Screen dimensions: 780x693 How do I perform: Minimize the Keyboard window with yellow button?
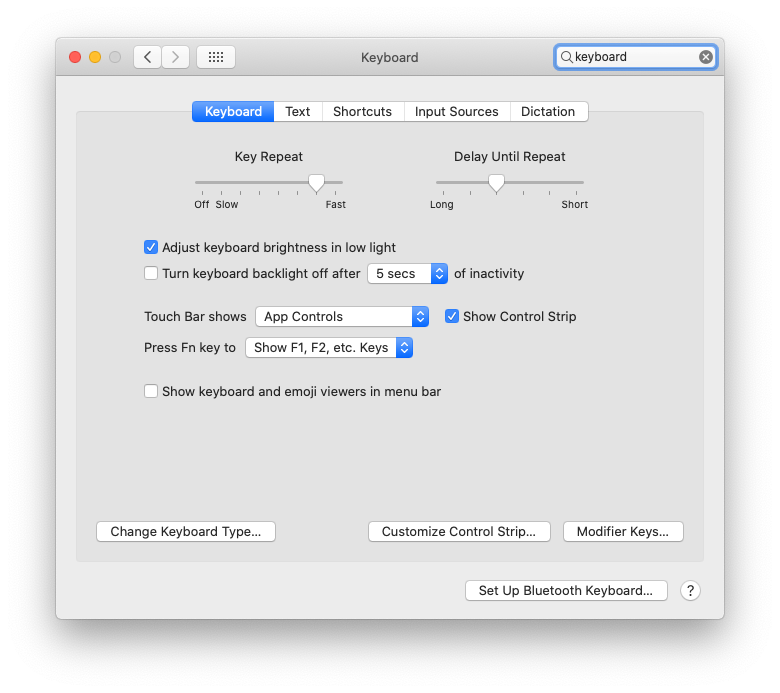(x=95, y=57)
